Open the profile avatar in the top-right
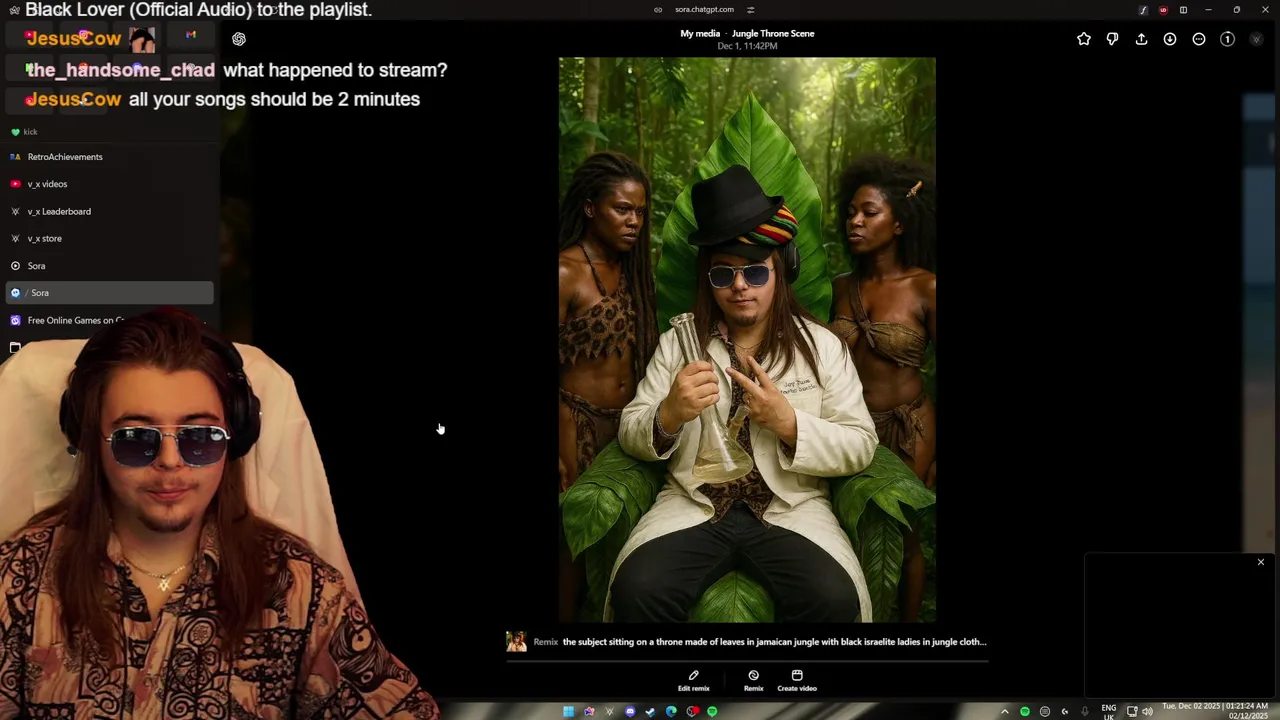1280x720 pixels. [x=1257, y=39]
